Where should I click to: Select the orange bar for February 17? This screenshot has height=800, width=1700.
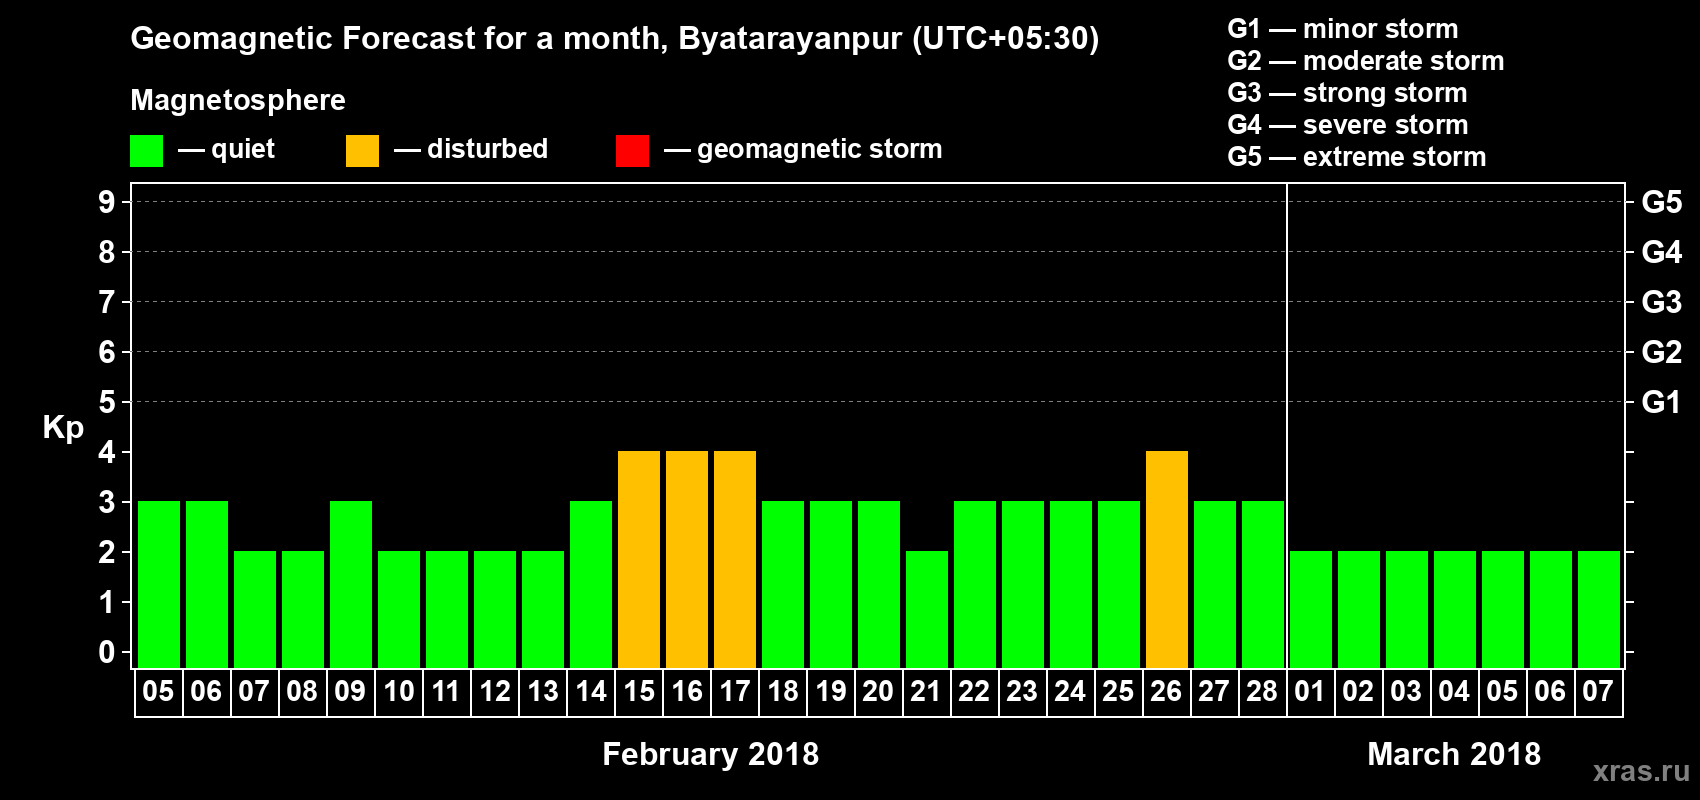coord(735,559)
